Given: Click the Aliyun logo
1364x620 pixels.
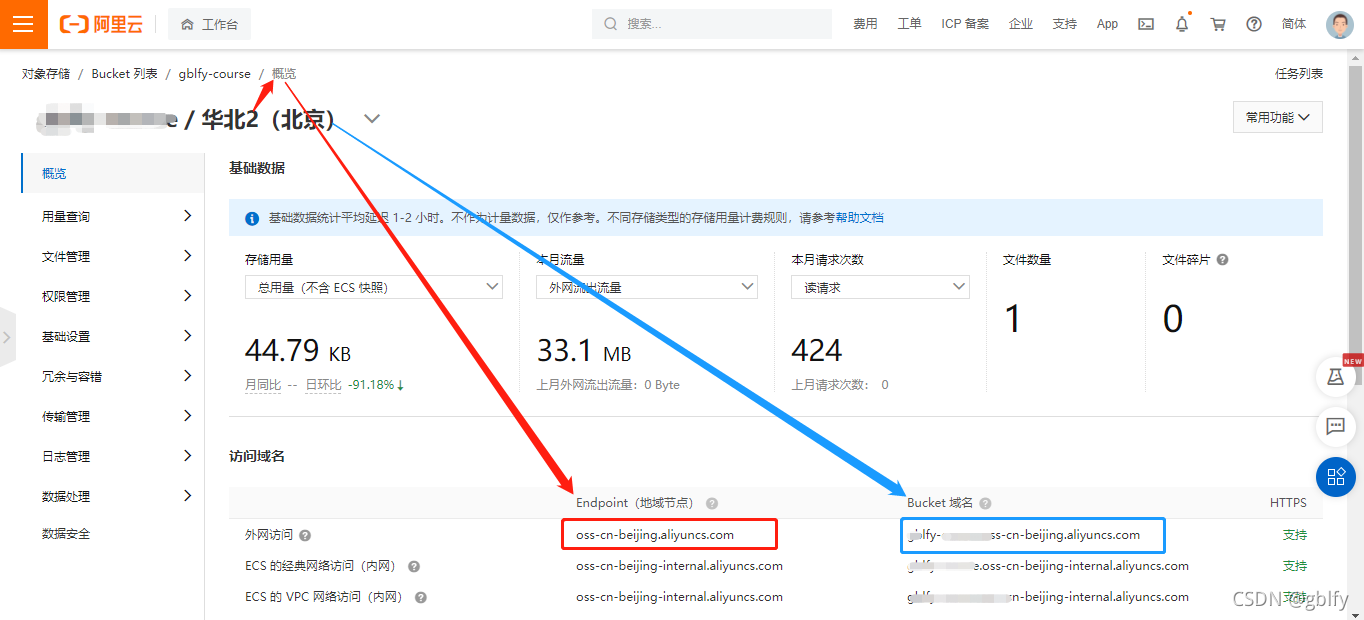Looking at the screenshot, I should pyautogui.click(x=100, y=23).
